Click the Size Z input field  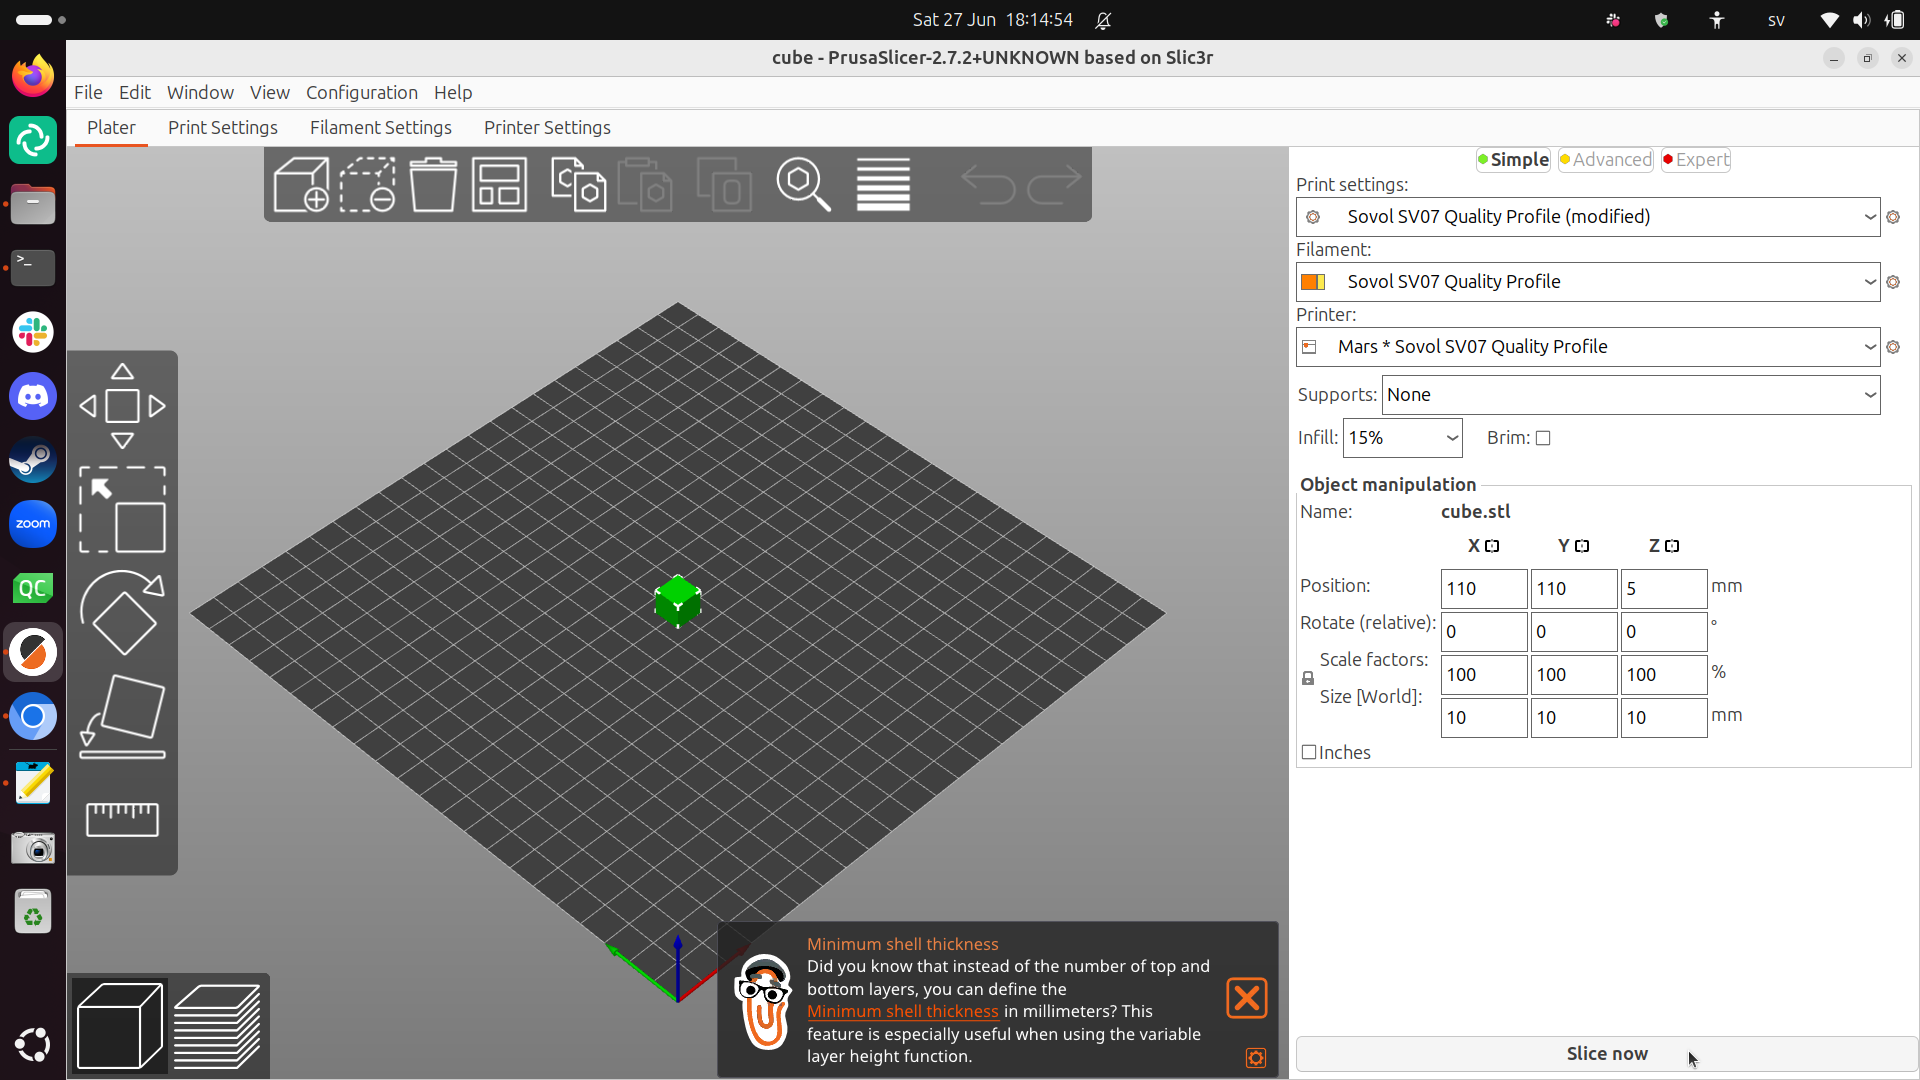(1664, 718)
